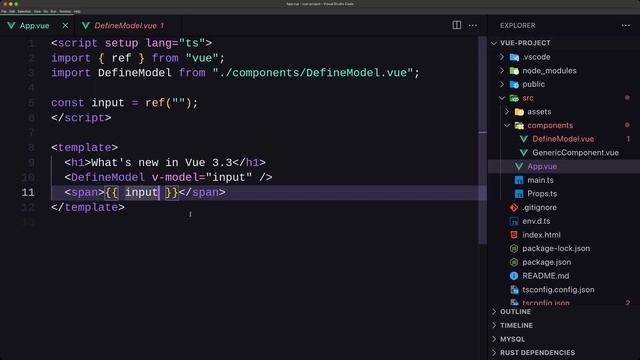Open tsconfig.config.json in the Explorer
The image size is (640, 360).
[558, 290]
